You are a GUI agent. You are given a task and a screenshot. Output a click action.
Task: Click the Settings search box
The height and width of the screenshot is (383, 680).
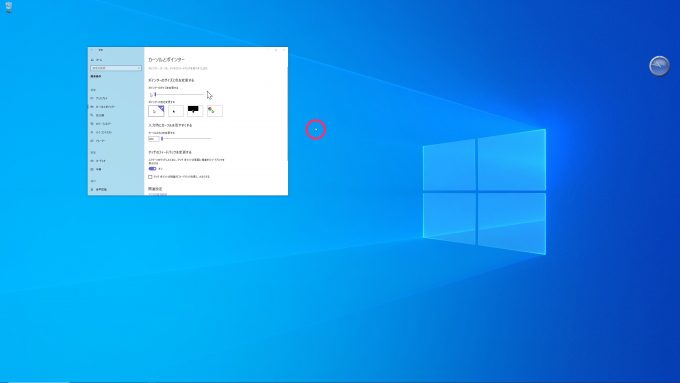click(x=116, y=68)
